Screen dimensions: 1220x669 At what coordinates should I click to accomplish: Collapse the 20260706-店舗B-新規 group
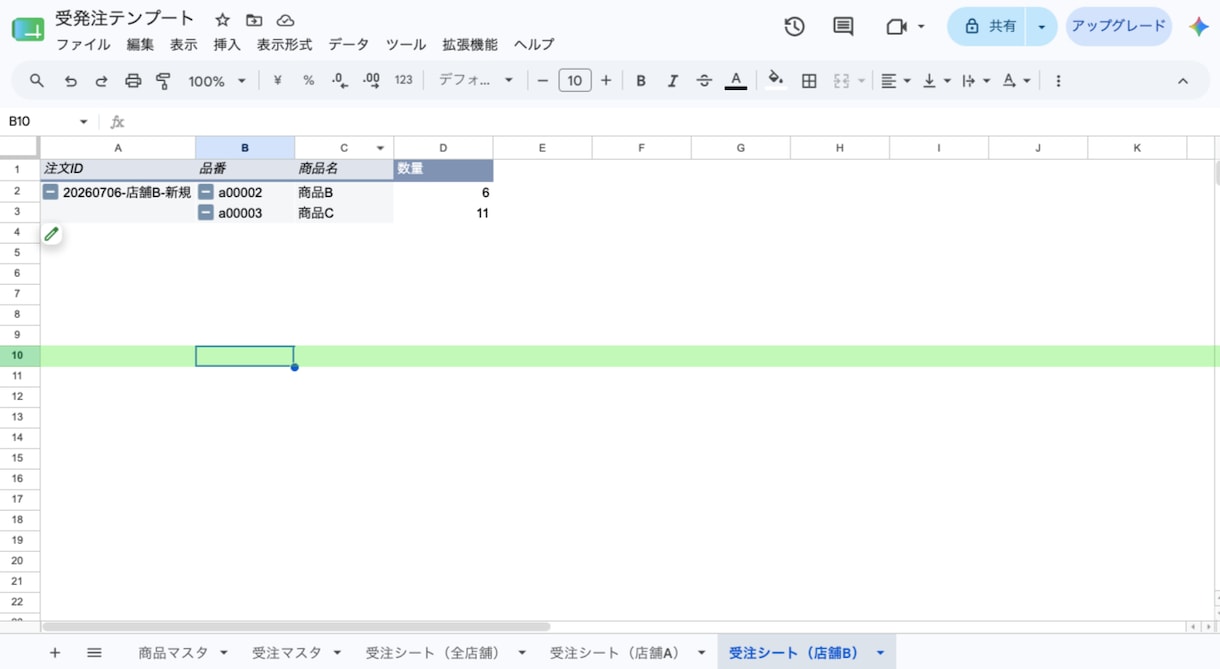[x=50, y=192]
